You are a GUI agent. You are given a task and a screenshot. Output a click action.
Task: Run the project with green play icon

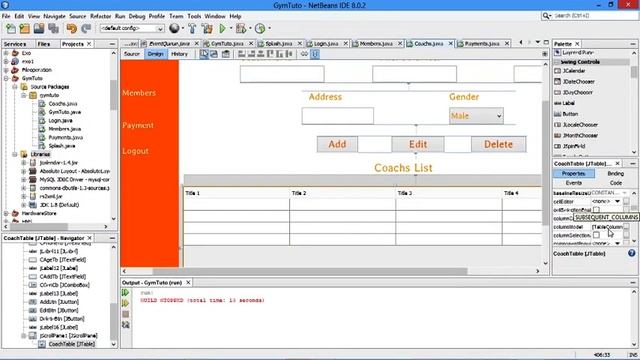[222, 29]
